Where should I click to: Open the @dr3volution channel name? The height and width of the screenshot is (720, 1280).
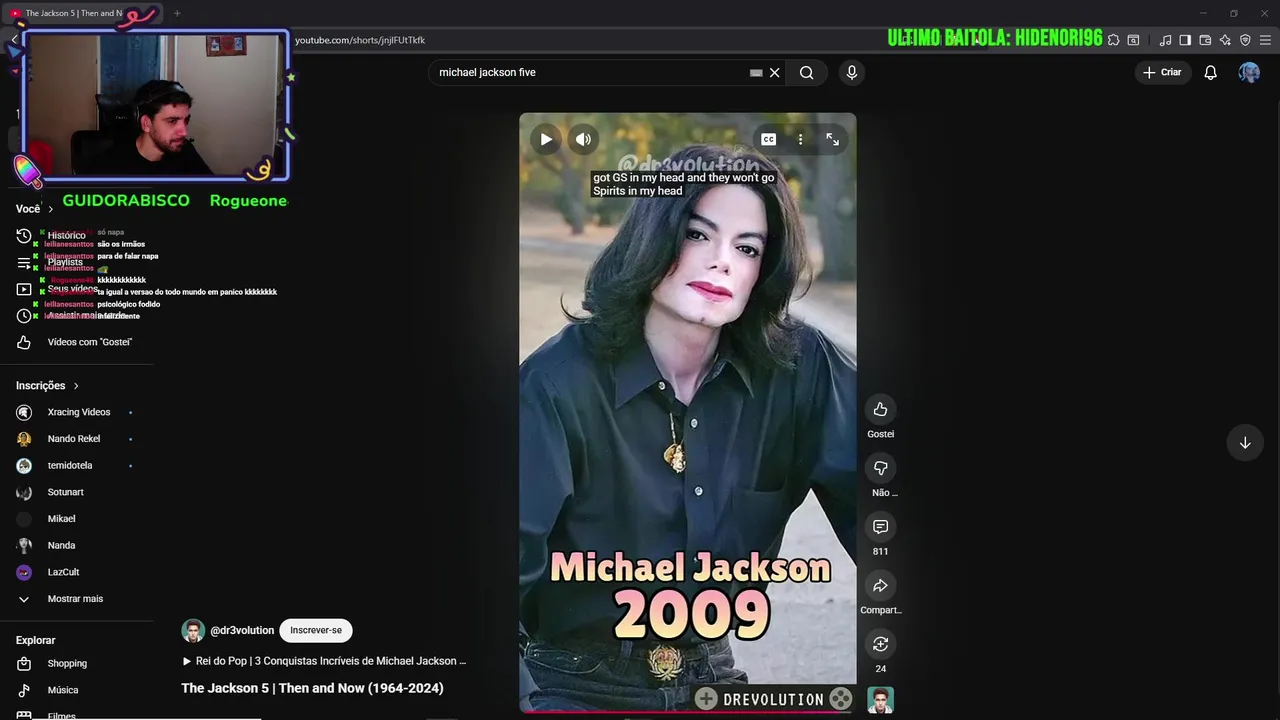click(x=242, y=630)
